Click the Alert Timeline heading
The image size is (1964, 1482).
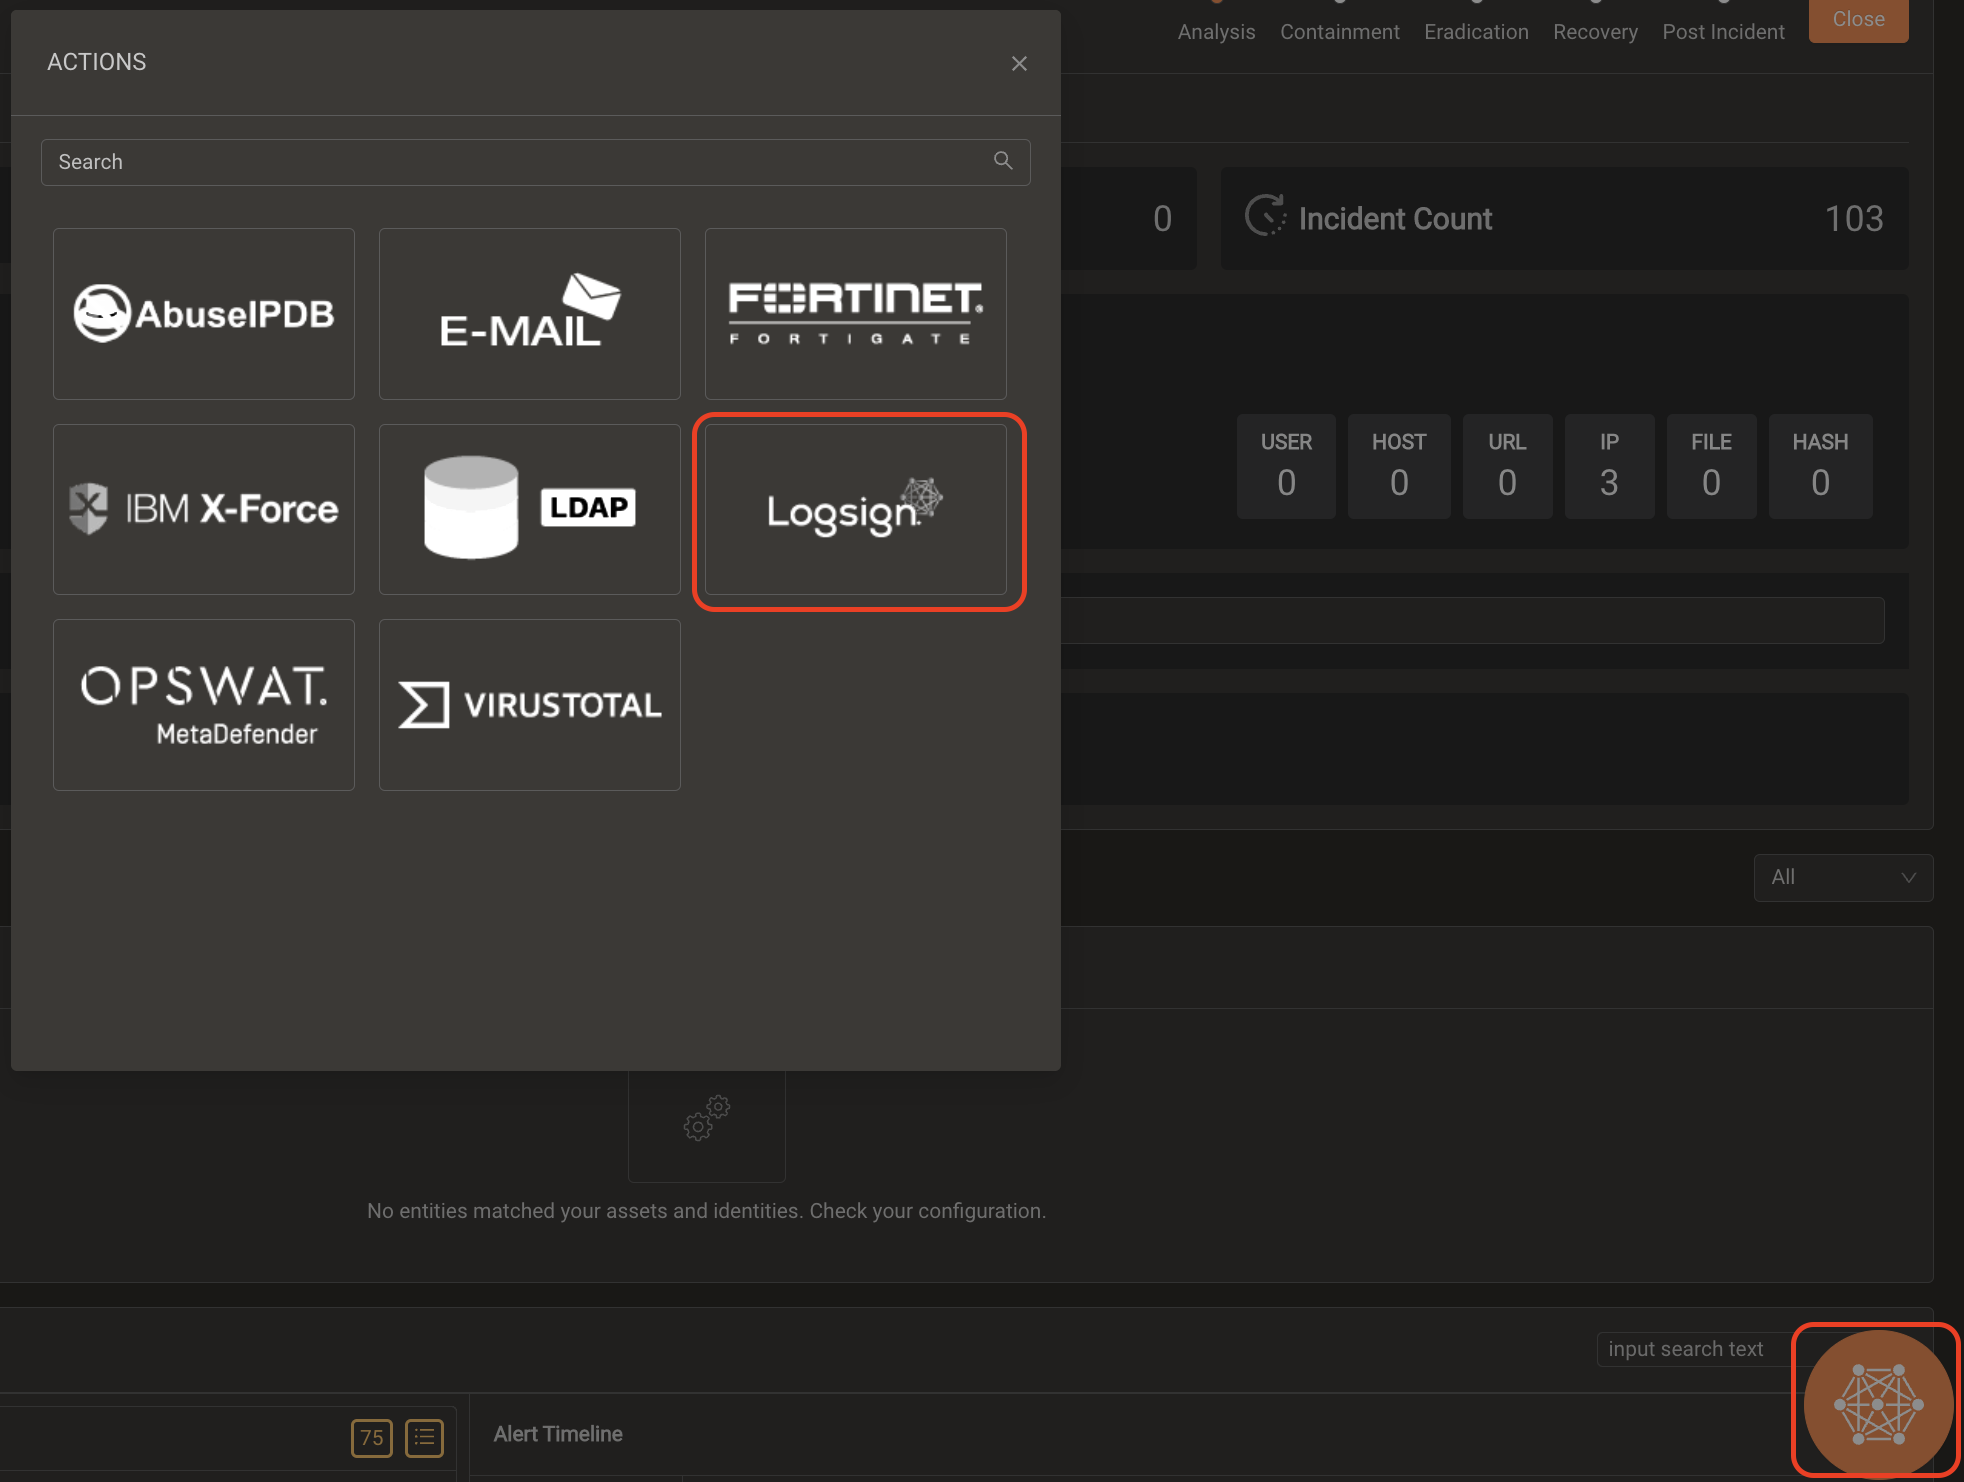pyautogui.click(x=558, y=1434)
